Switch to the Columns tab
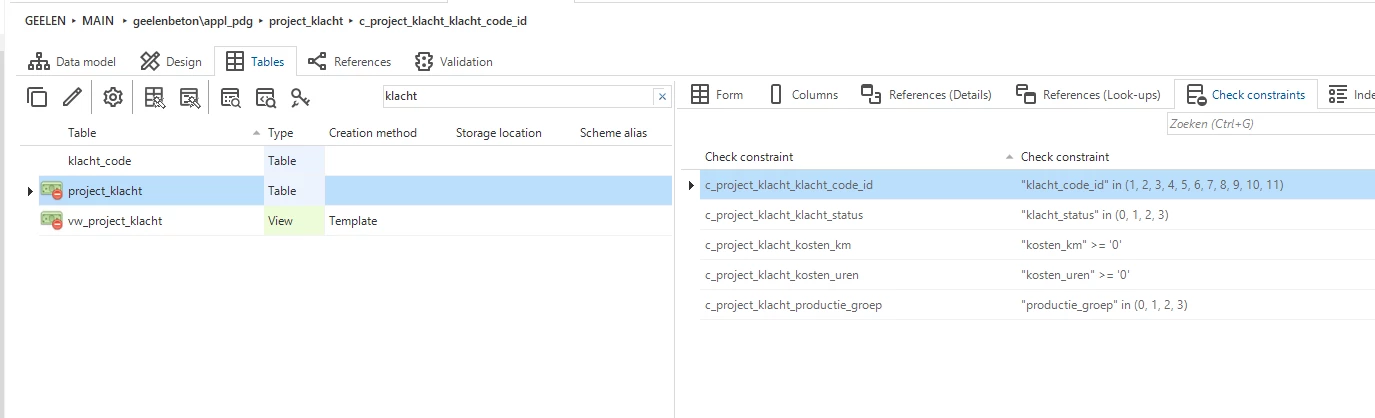1375x418 pixels. pyautogui.click(x=803, y=95)
